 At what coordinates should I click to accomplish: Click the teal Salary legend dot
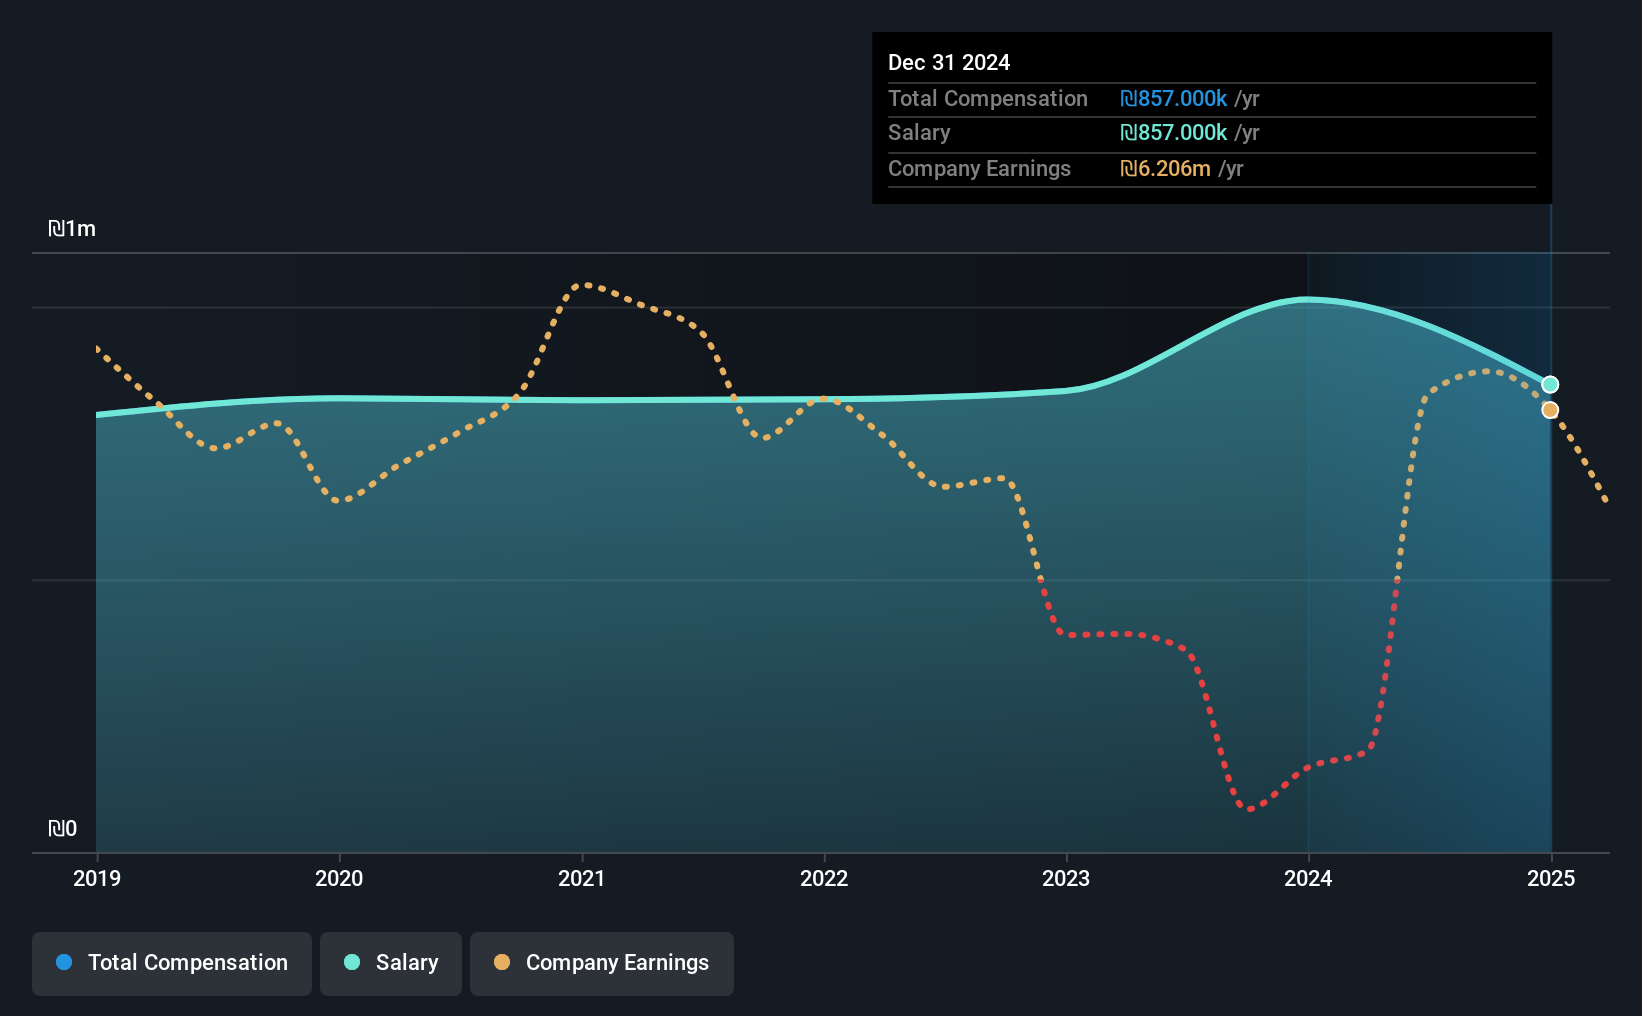(x=352, y=962)
